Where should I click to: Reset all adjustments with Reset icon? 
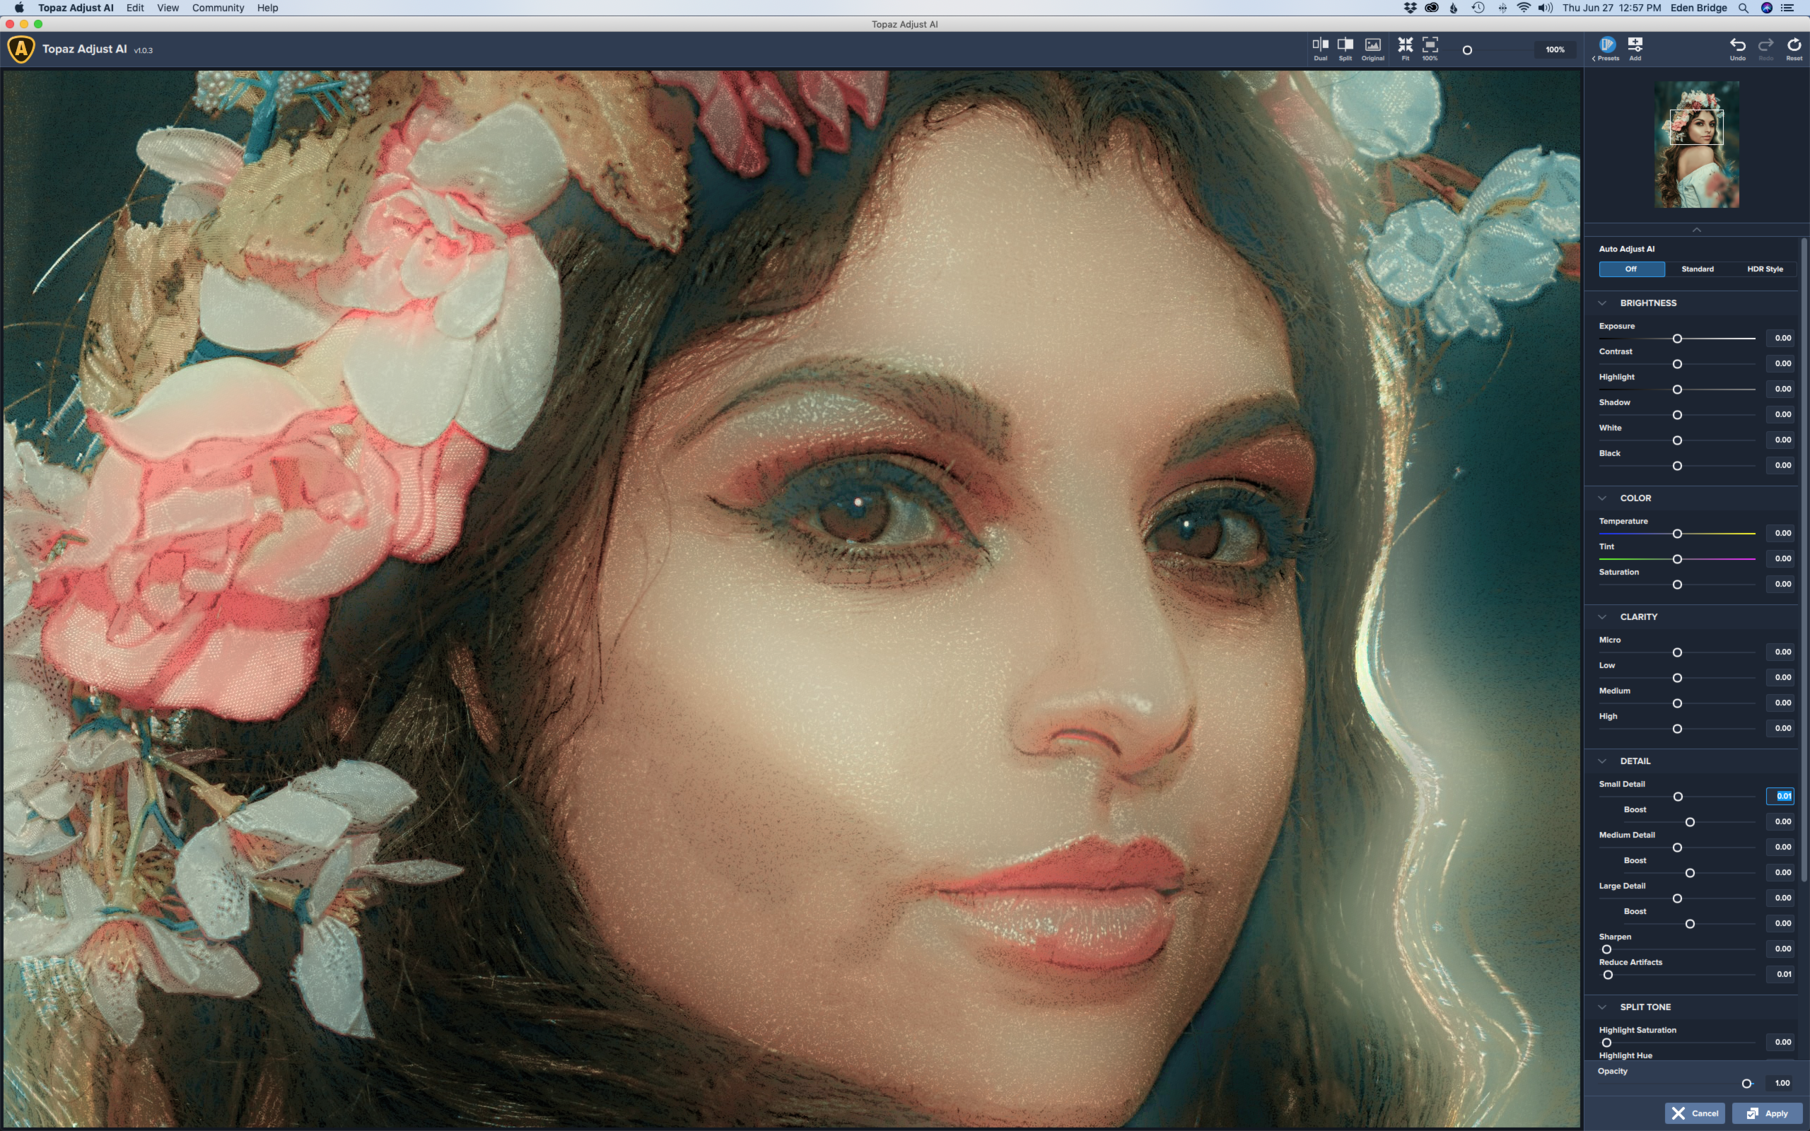pos(1794,47)
